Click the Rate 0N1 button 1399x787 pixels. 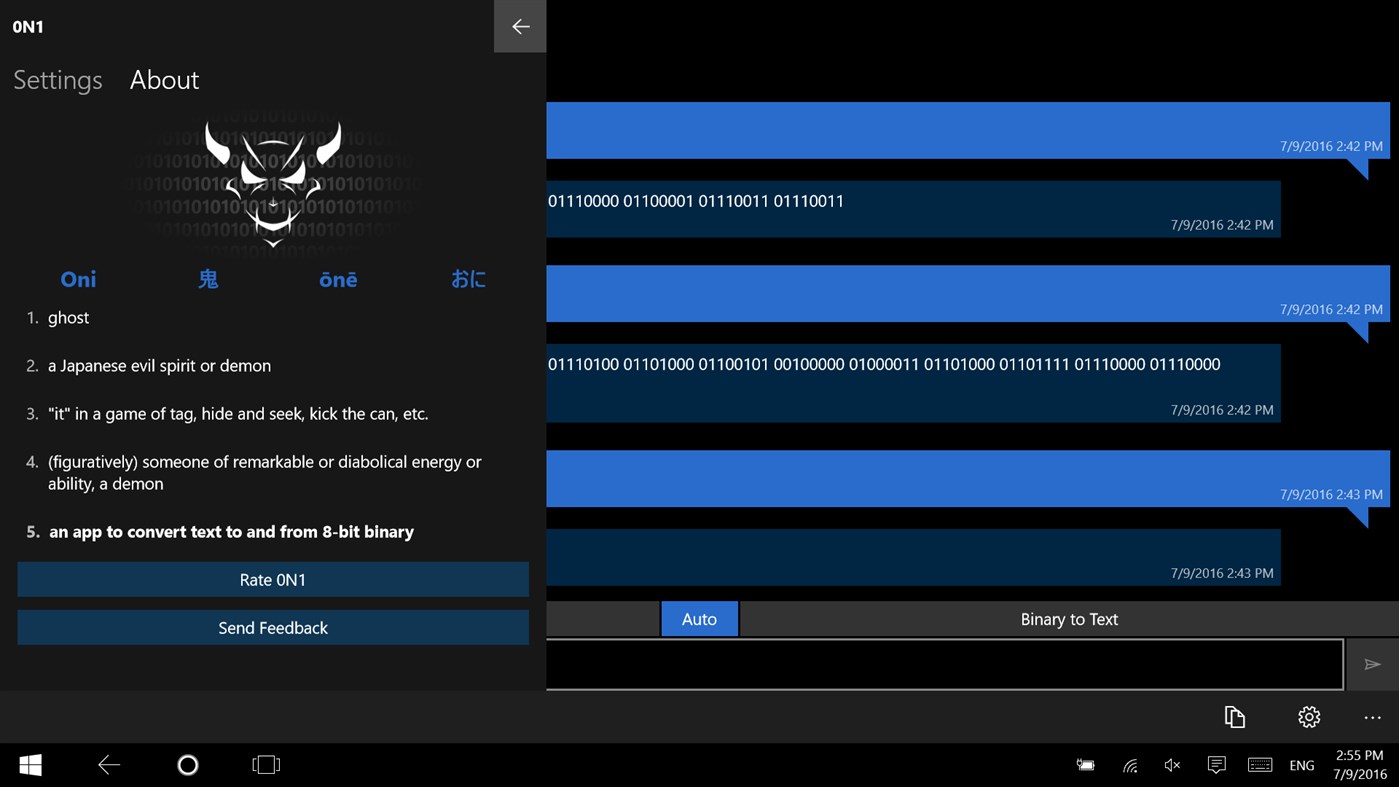[272, 579]
